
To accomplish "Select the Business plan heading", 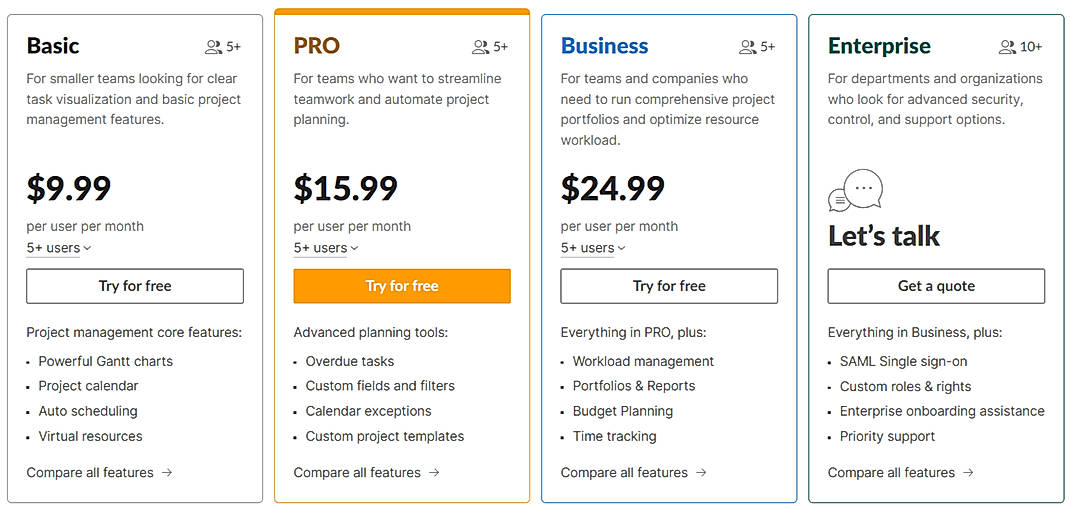I will click(x=604, y=46).
